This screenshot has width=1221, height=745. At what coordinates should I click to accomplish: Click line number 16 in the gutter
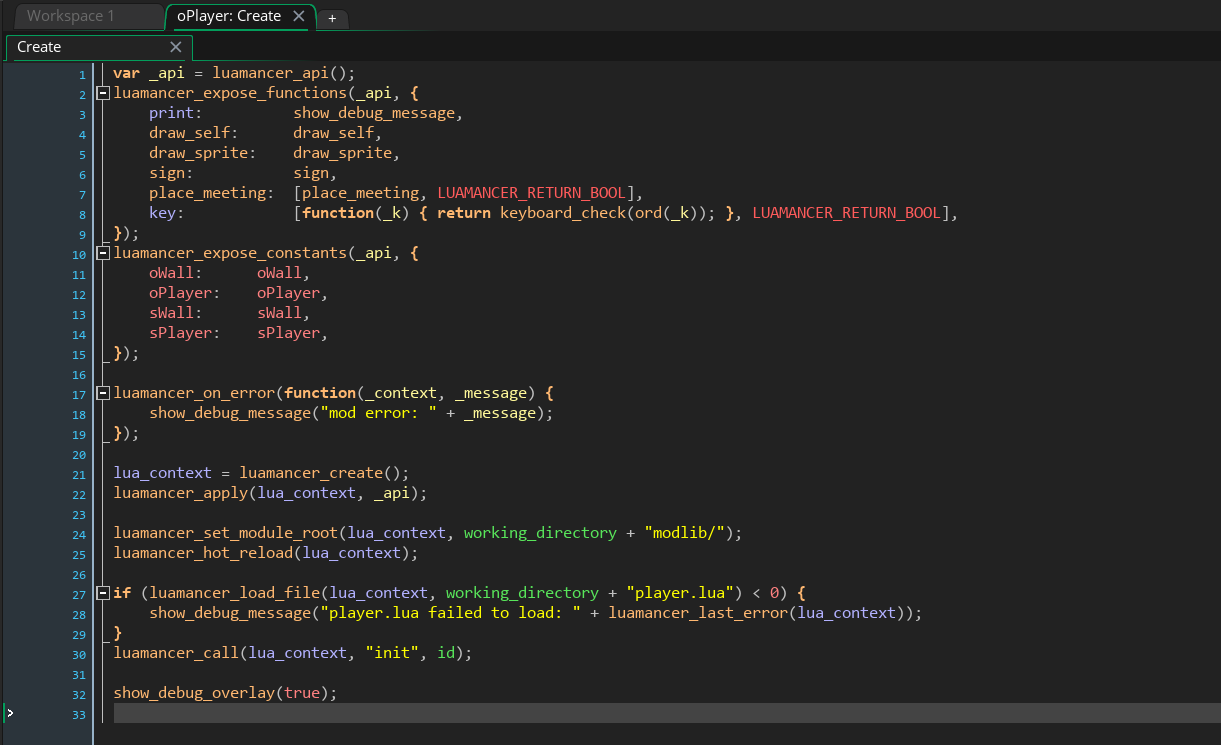click(x=80, y=374)
